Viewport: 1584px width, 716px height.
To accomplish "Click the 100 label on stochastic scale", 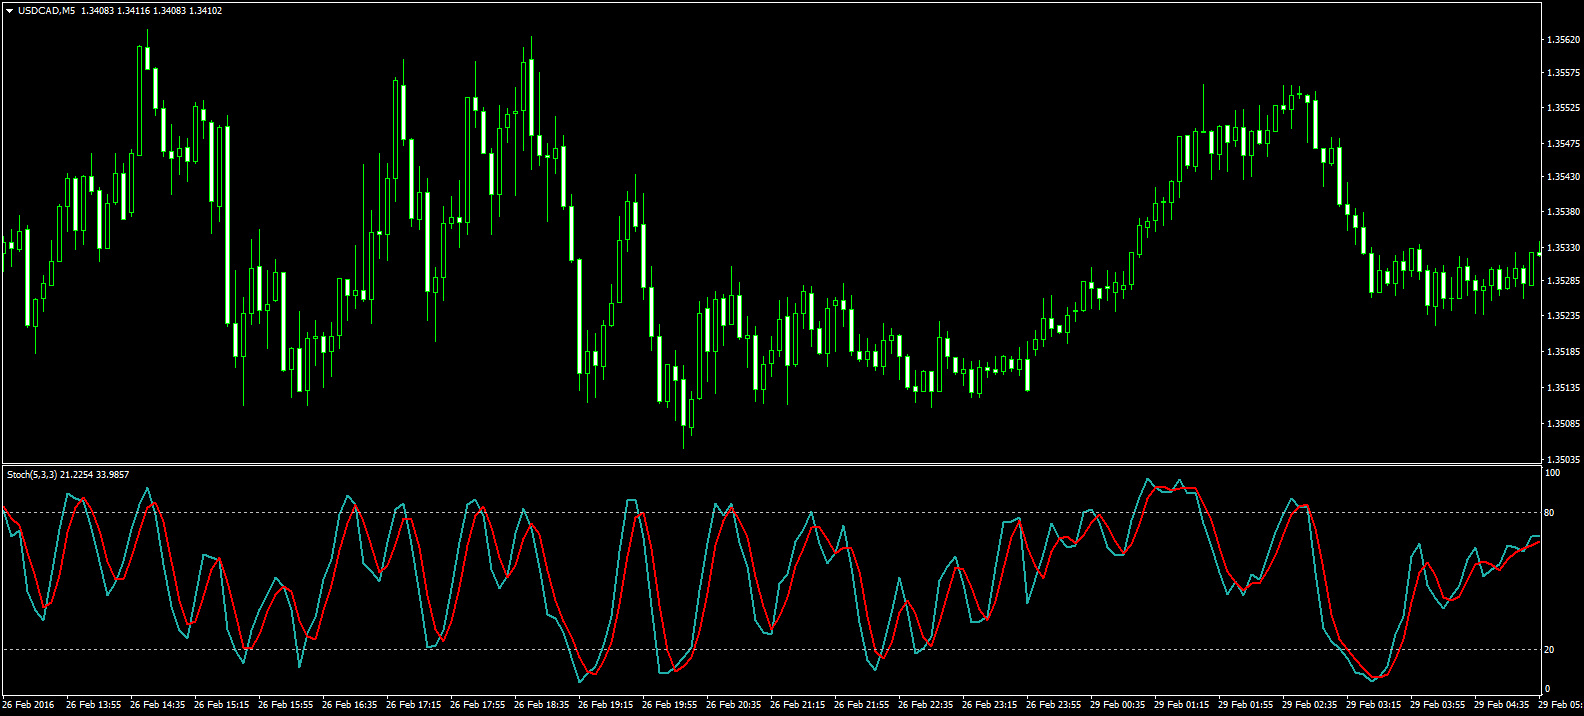I will pos(1552,473).
